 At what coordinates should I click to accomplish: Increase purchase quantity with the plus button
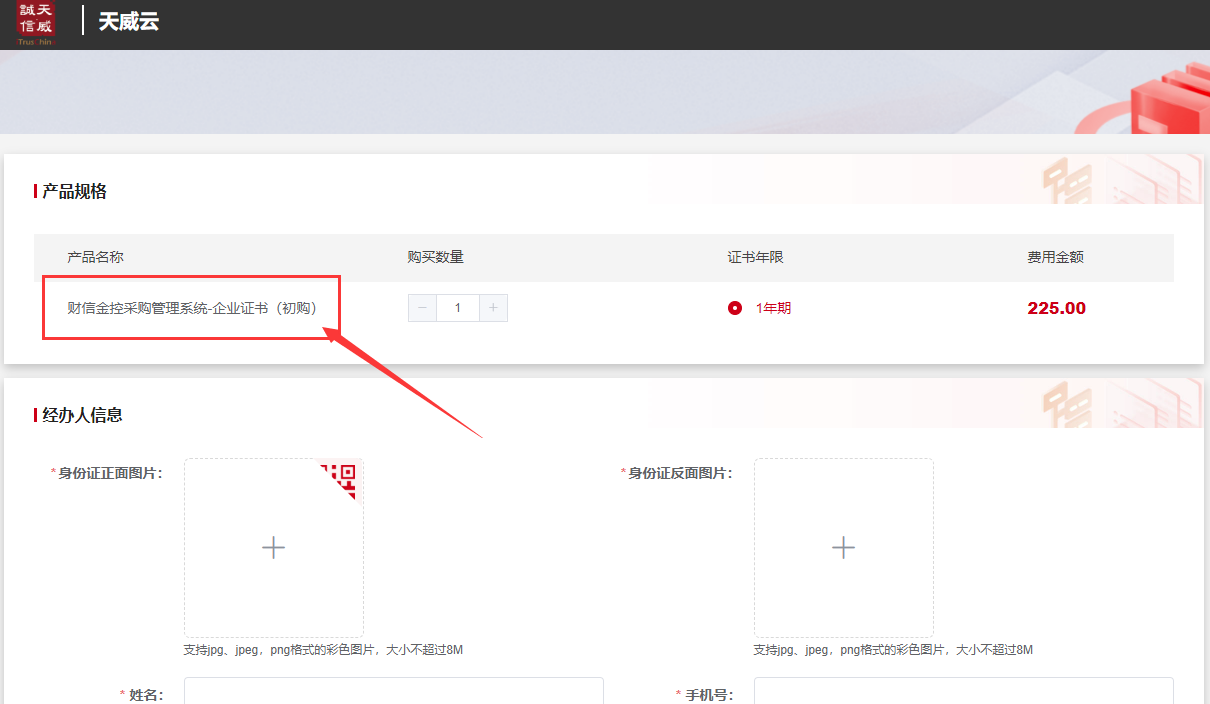click(x=493, y=308)
